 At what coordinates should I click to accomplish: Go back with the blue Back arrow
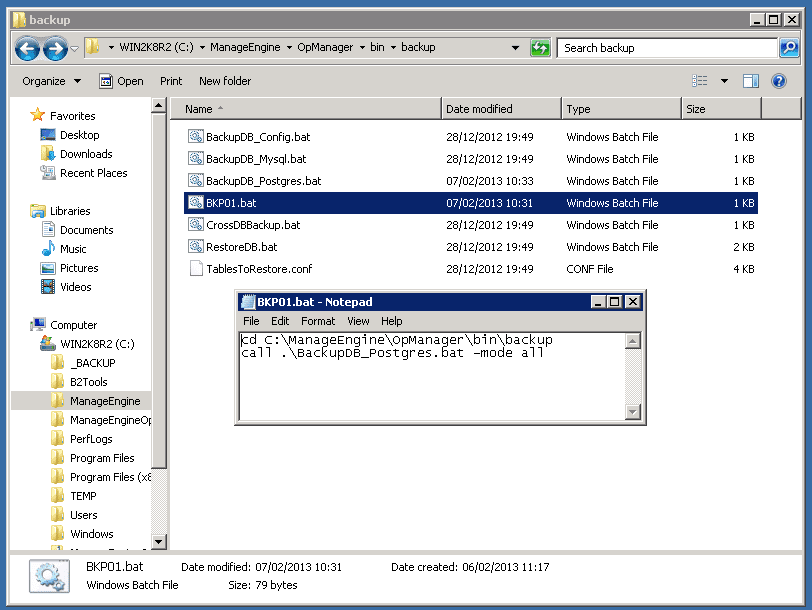pos(27,49)
